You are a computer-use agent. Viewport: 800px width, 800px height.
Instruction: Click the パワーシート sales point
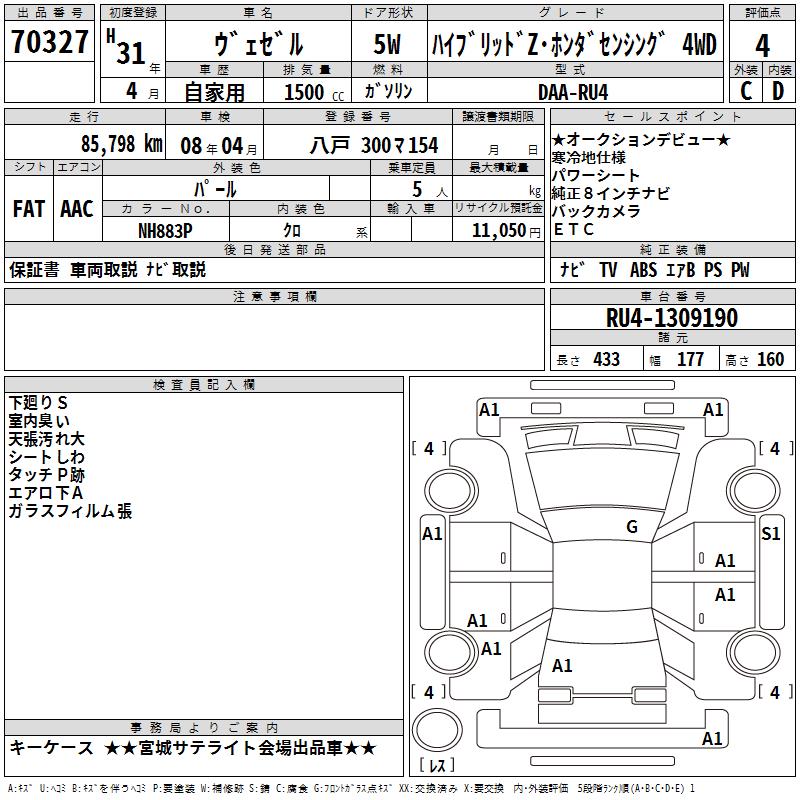(x=595, y=176)
